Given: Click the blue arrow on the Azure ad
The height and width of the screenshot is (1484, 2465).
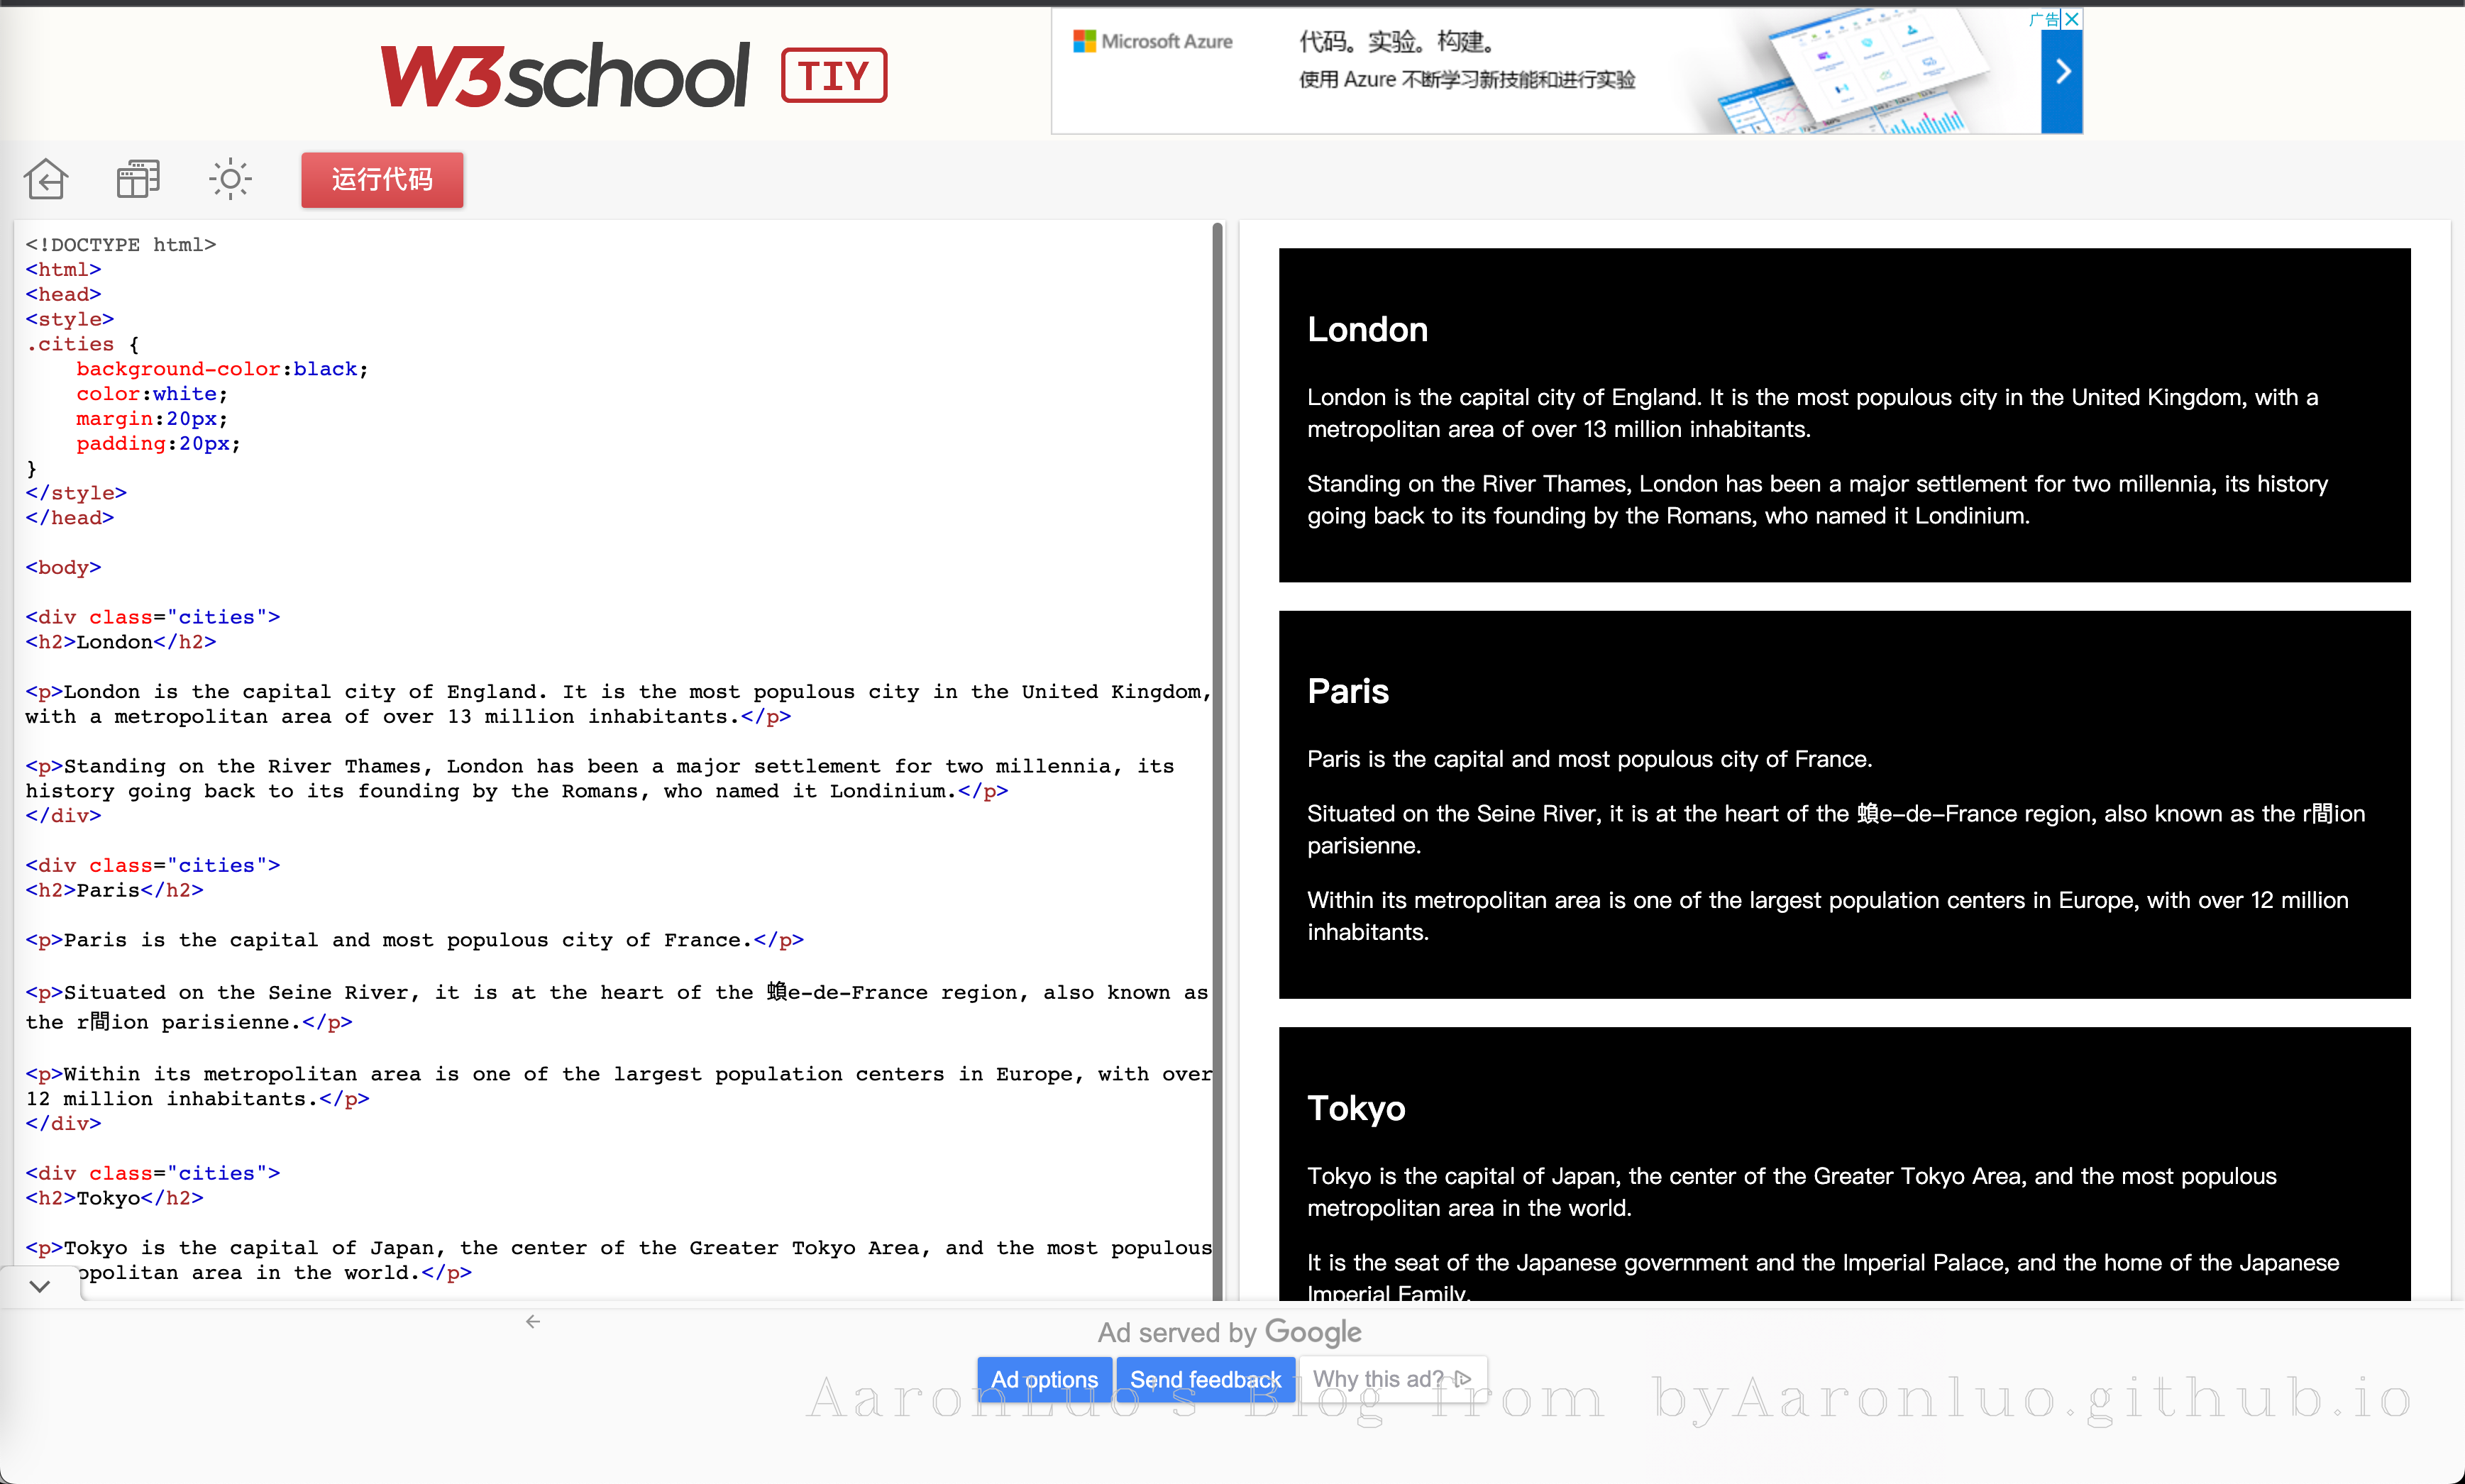Looking at the screenshot, I should (x=2062, y=72).
